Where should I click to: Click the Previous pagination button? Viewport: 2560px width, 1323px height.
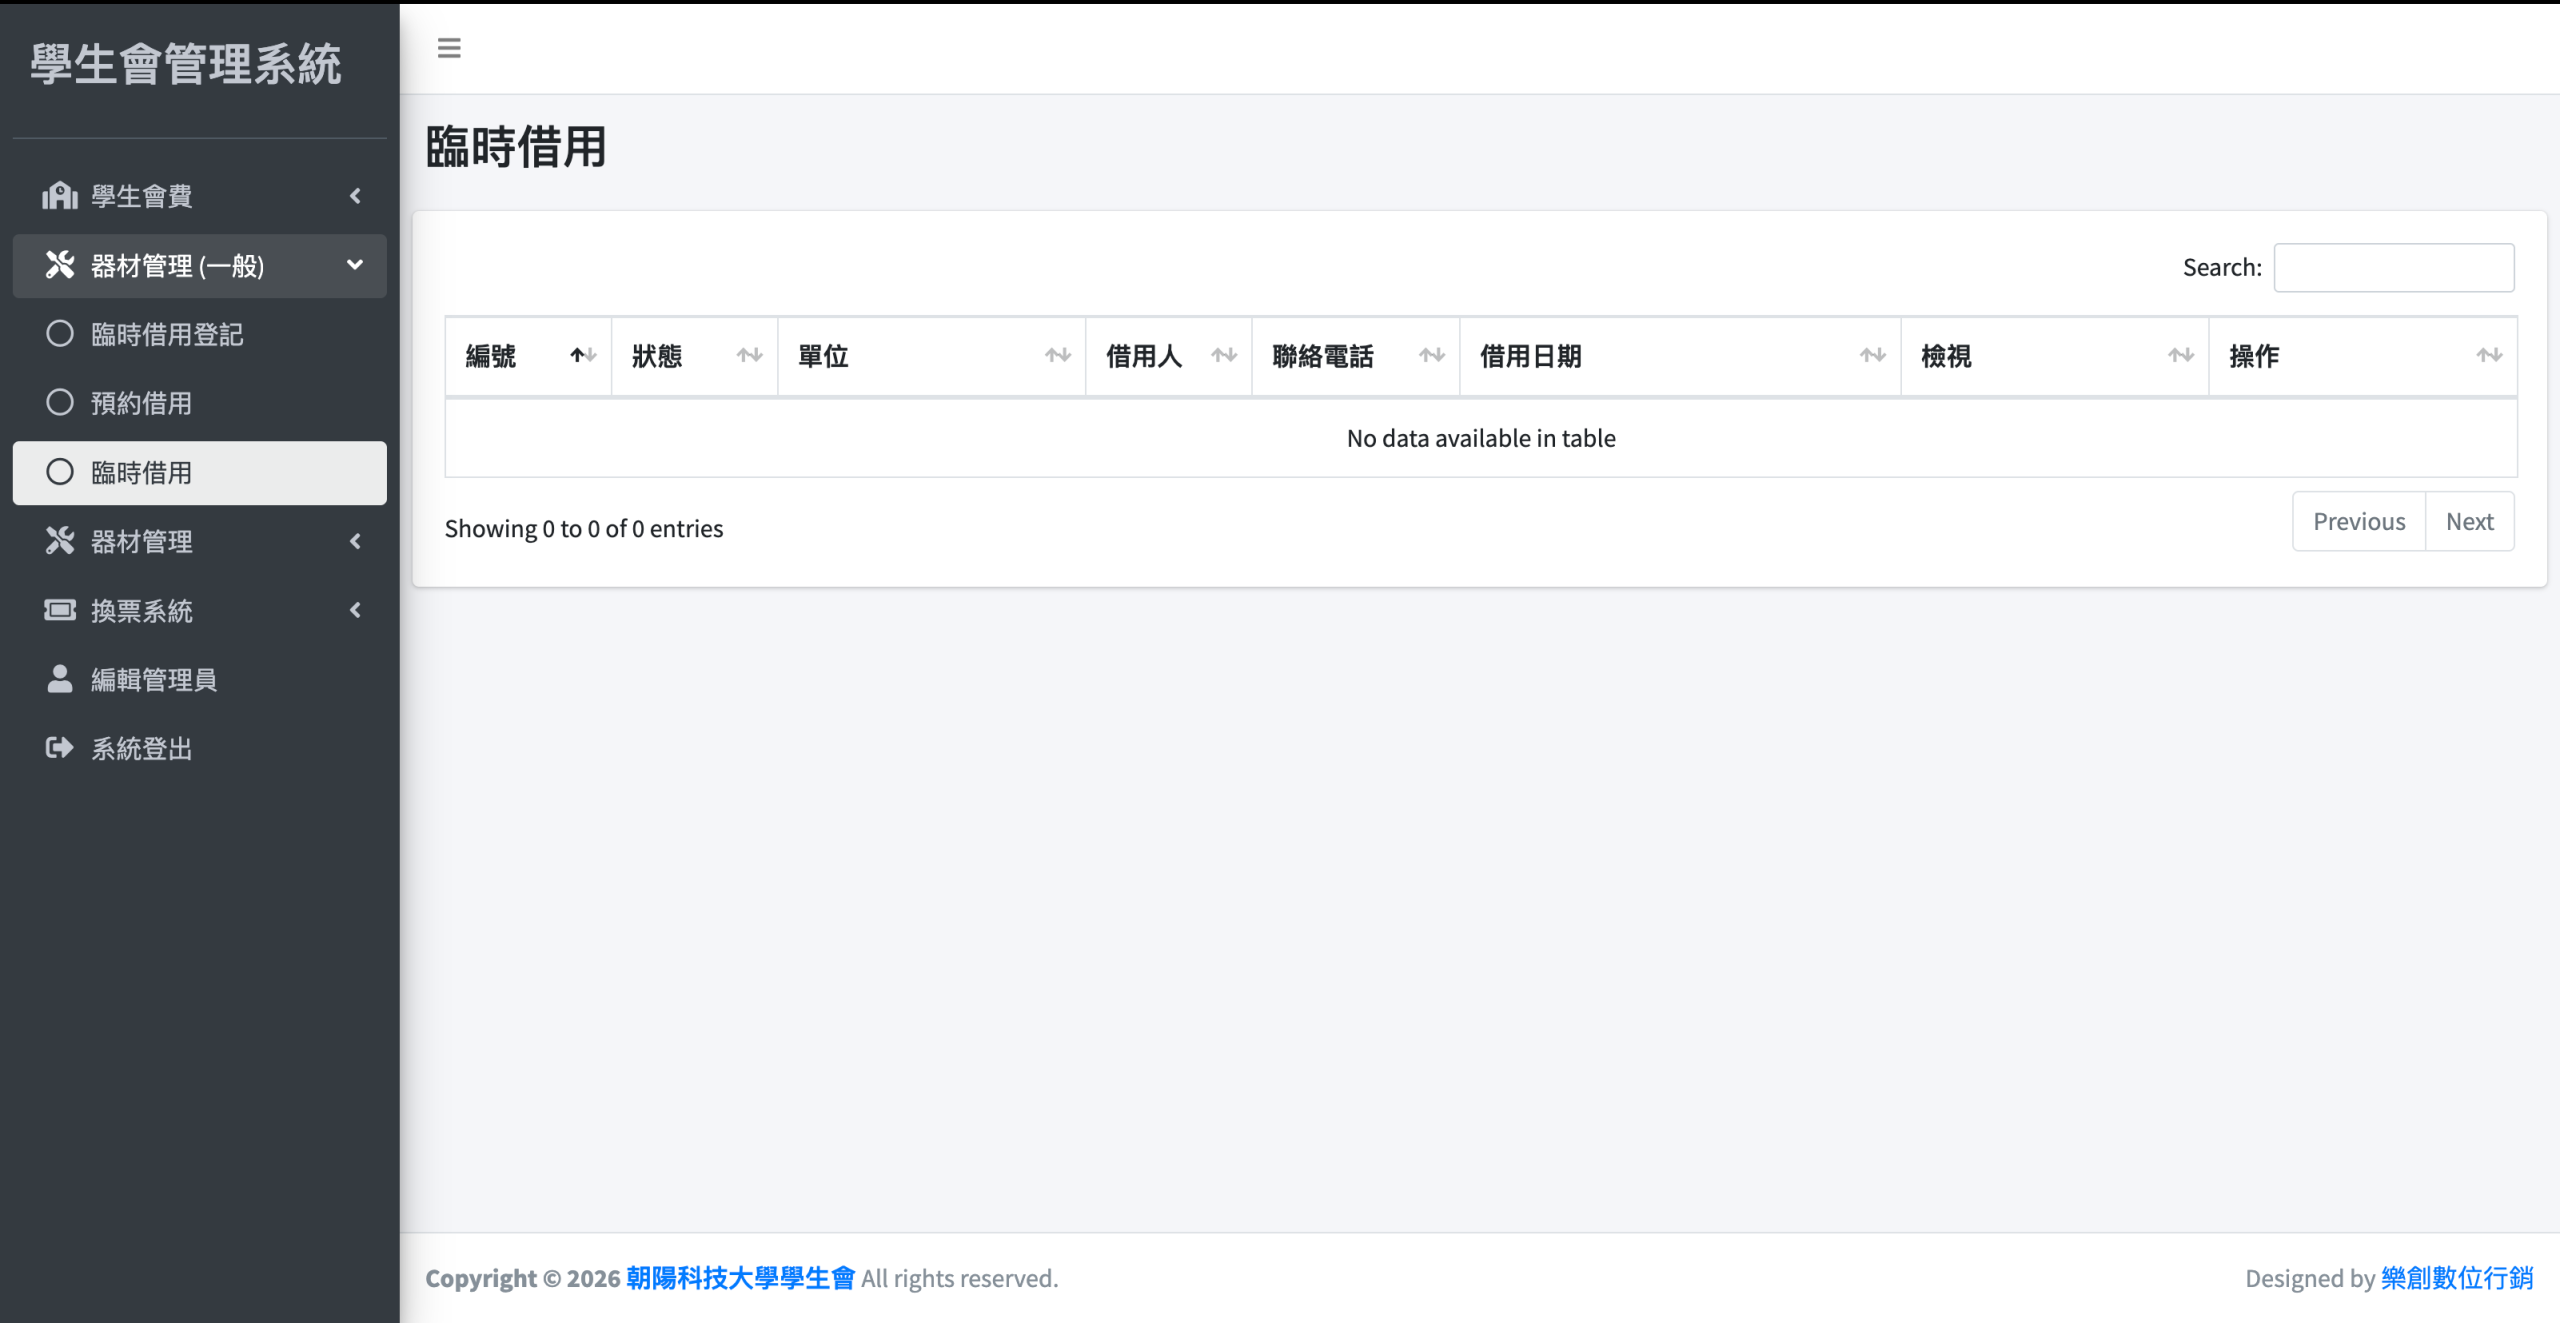tap(2358, 522)
